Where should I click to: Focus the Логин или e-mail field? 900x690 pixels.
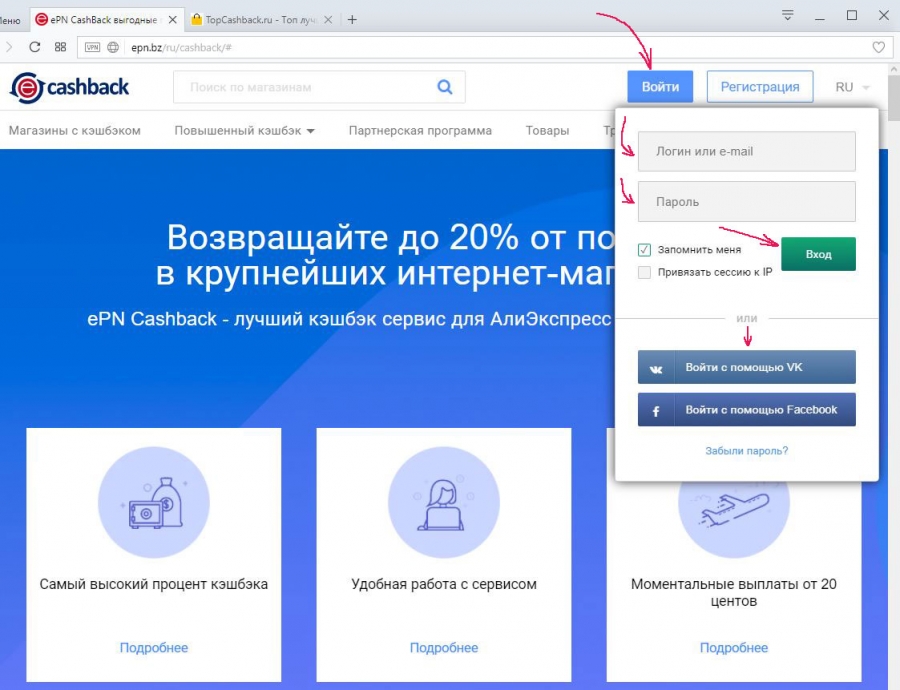[746, 152]
